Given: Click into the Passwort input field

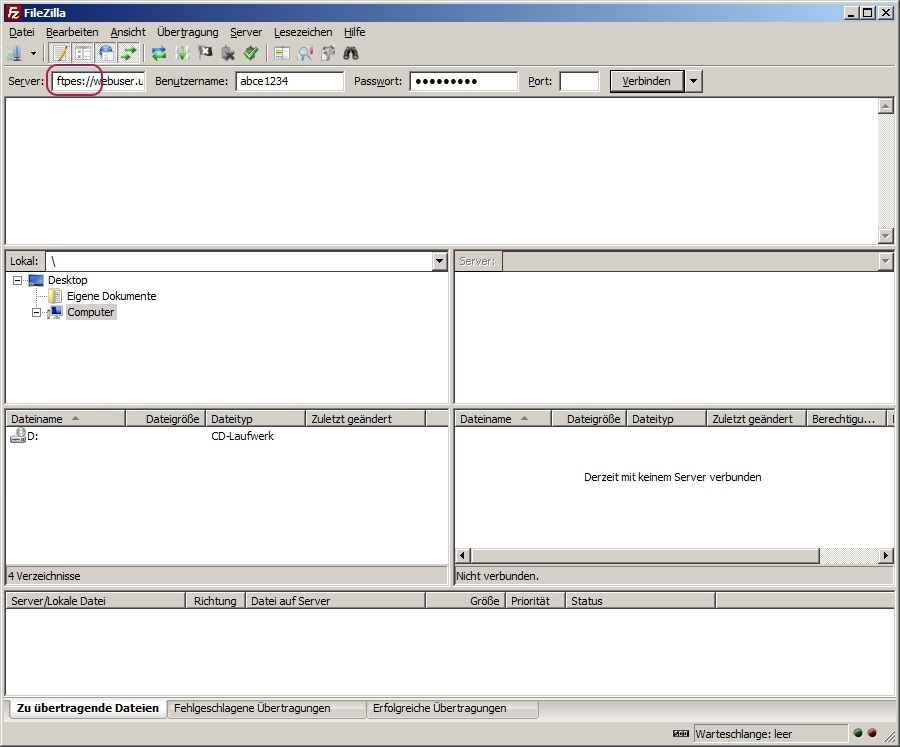Looking at the screenshot, I should point(463,81).
